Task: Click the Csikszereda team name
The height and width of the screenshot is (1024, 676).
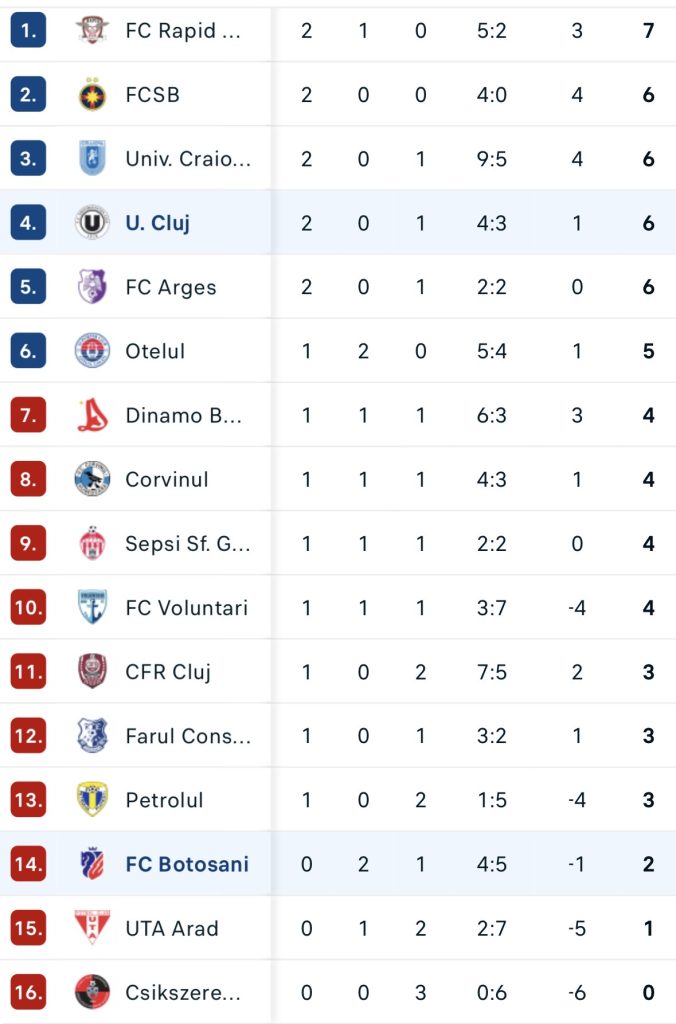Action: (x=183, y=993)
